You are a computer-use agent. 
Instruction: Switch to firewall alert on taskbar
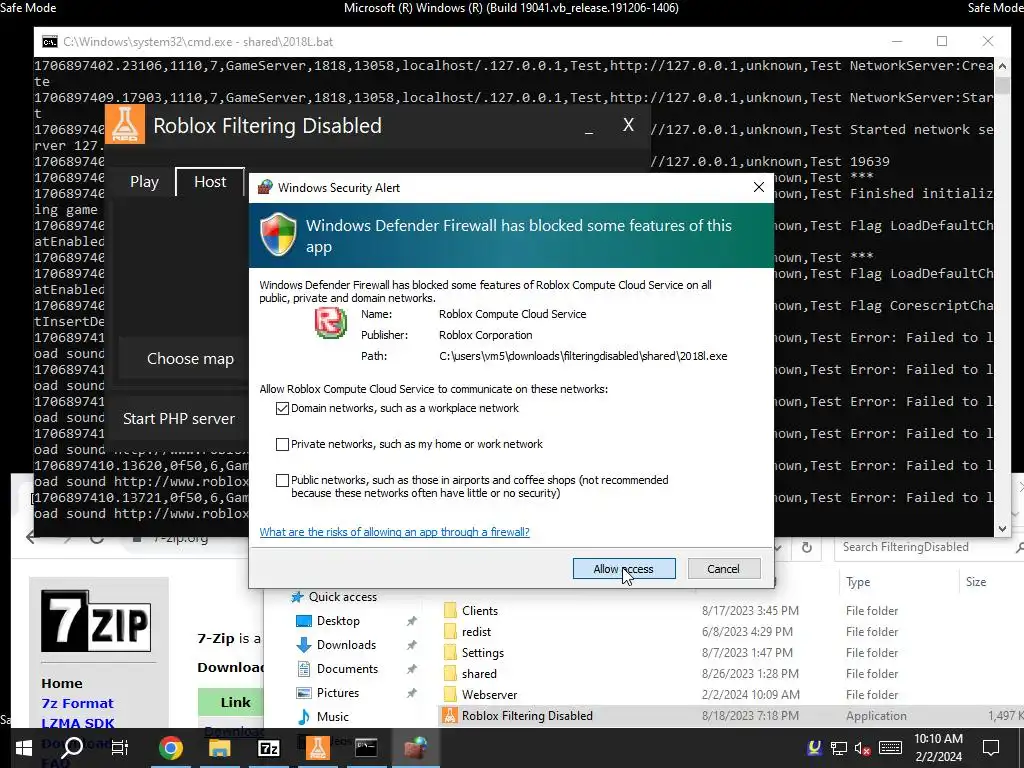tap(415, 748)
